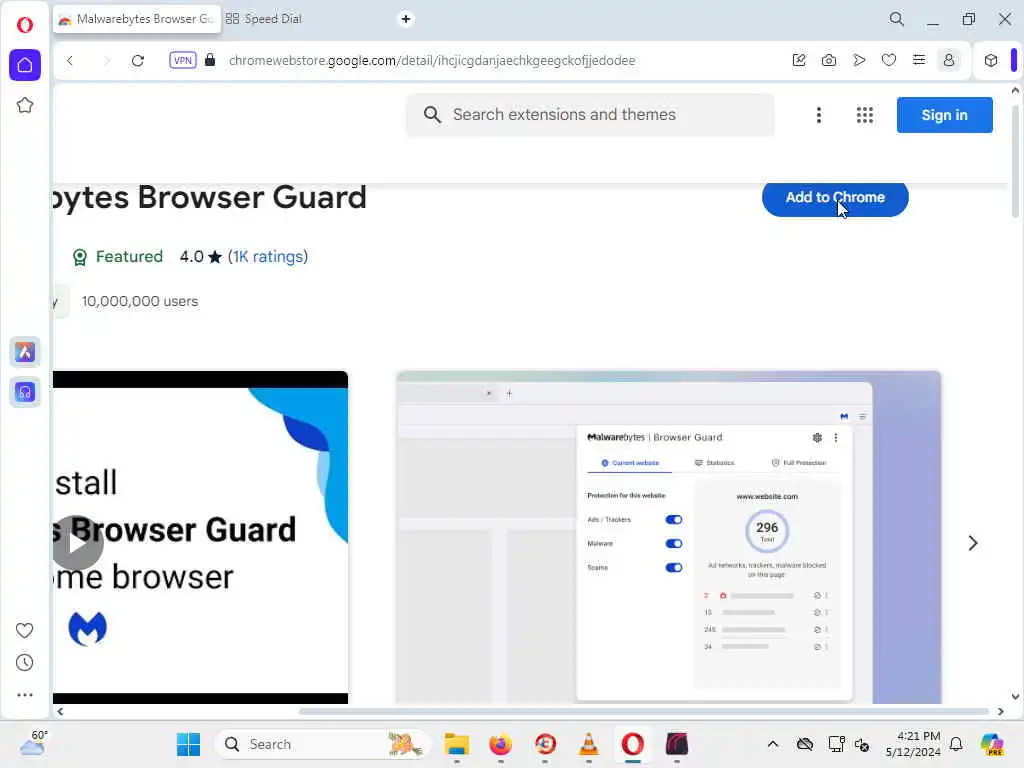This screenshot has height=768, width=1024.
Task: Open a new tab with plus button
Action: point(406,19)
